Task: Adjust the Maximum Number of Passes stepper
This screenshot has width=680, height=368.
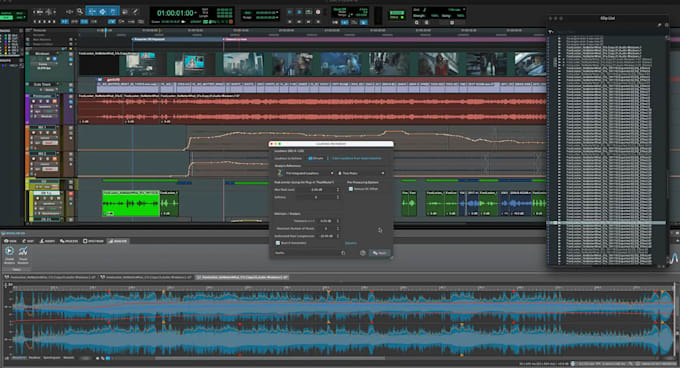Action: pos(338,228)
